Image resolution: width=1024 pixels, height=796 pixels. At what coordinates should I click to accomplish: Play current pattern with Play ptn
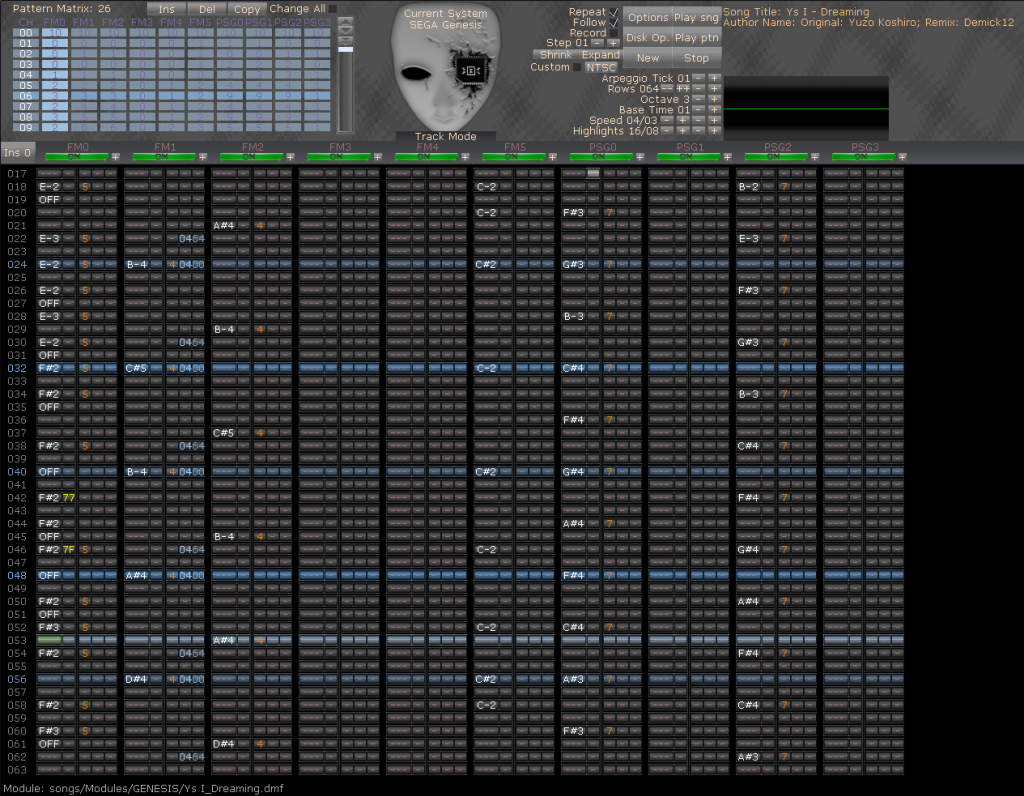pos(696,38)
